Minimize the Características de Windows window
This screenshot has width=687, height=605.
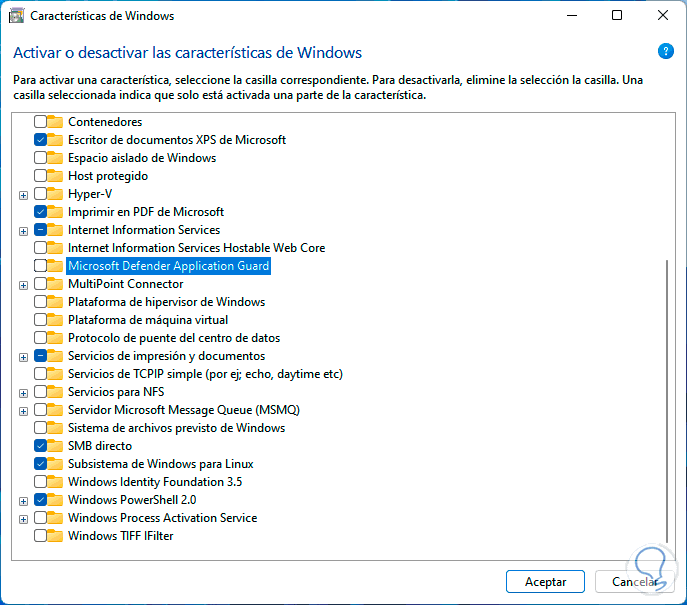coord(571,15)
